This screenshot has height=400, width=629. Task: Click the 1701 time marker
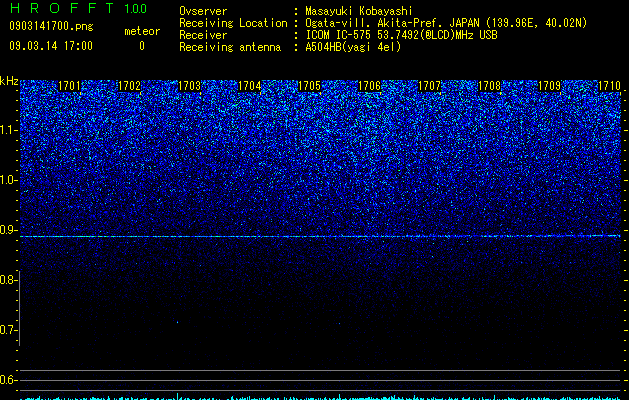[x=69, y=86]
